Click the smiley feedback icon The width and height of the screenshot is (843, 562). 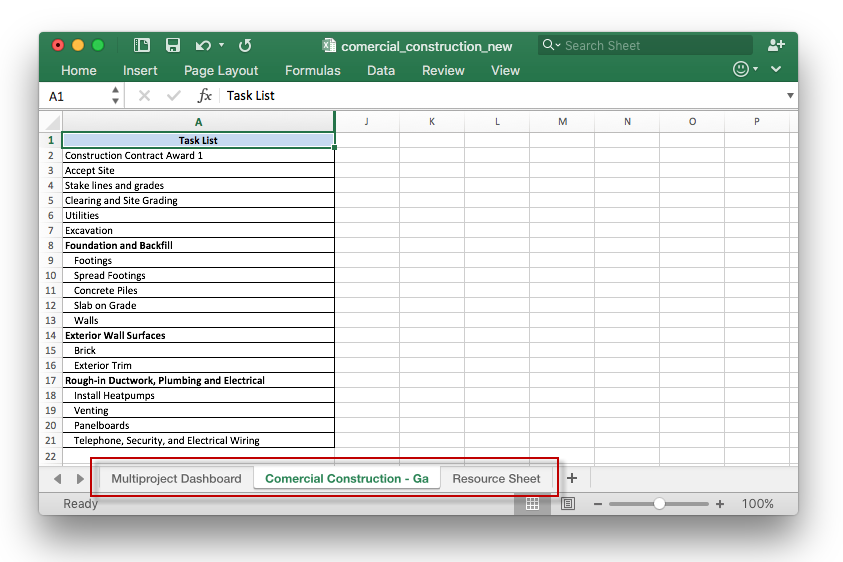[x=741, y=69]
